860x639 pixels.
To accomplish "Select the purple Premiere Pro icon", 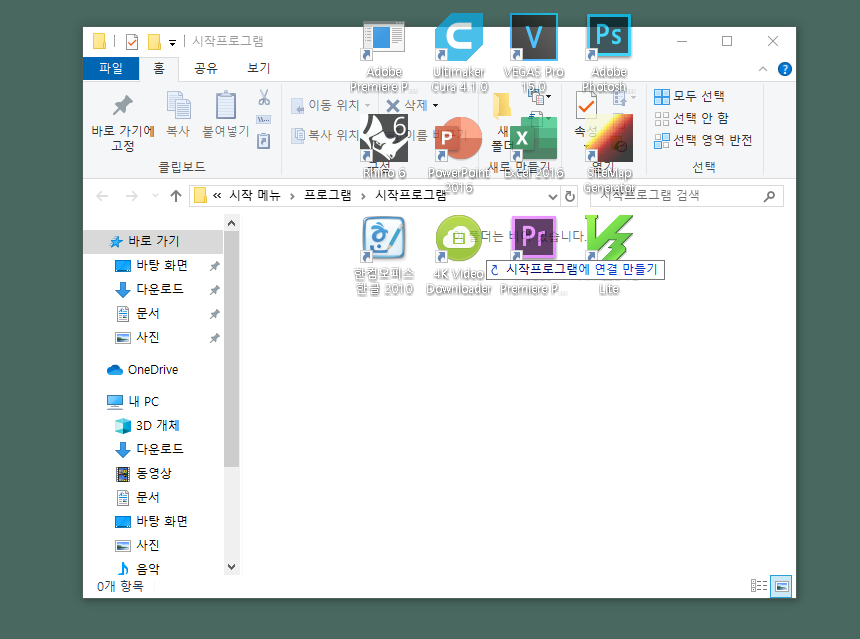I will [534, 237].
